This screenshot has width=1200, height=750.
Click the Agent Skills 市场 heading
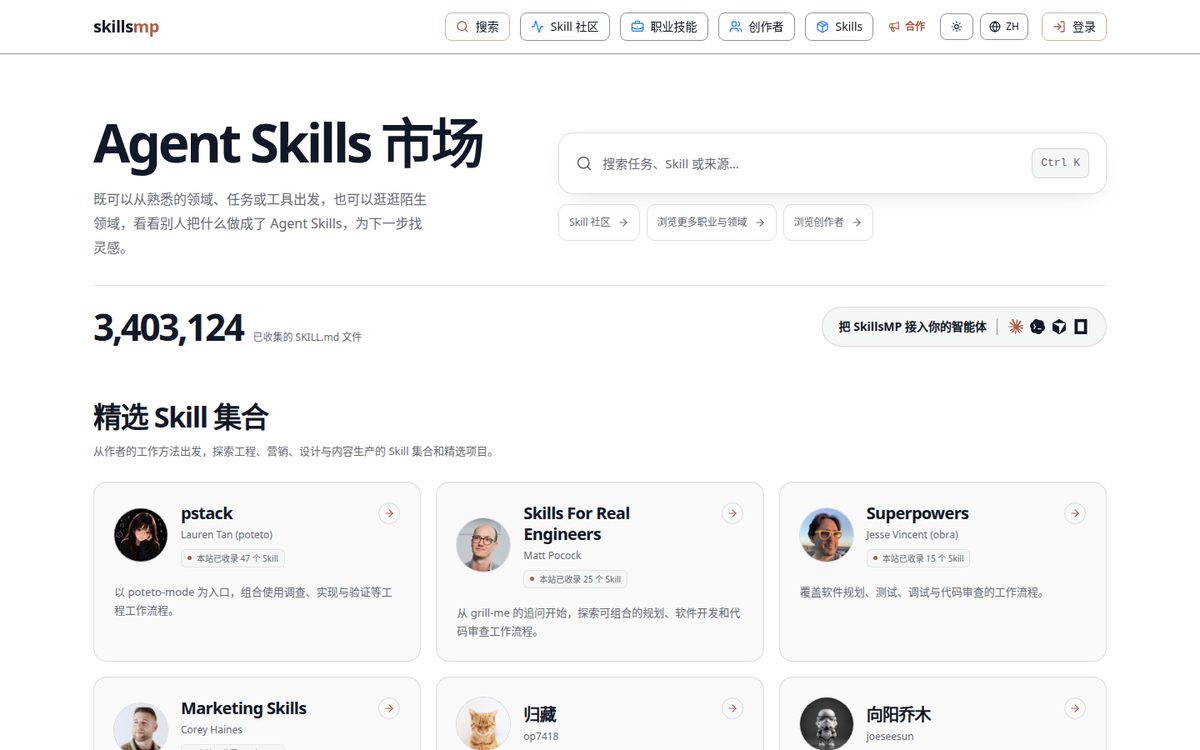[x=289, y=144]
